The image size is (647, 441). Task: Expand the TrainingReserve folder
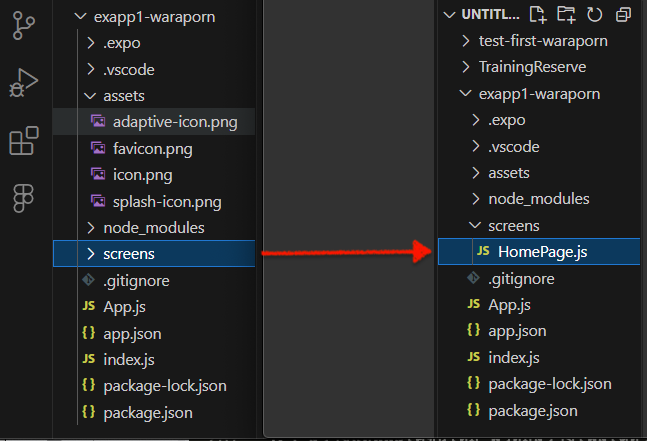tap(532, 67)
